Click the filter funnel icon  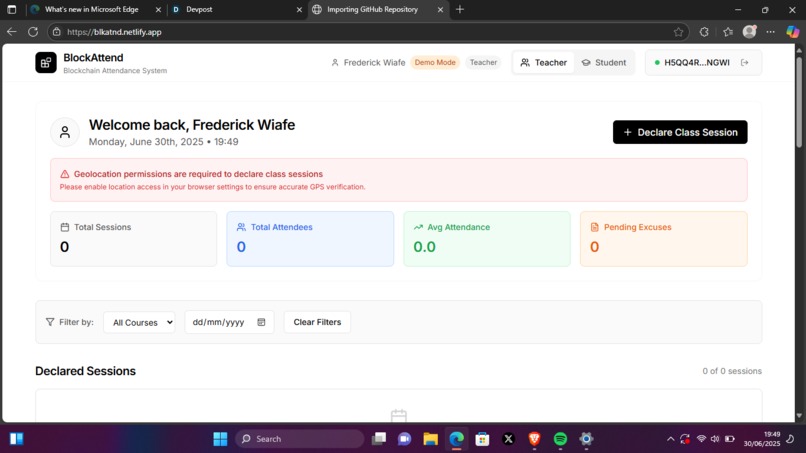click(50, 322)
